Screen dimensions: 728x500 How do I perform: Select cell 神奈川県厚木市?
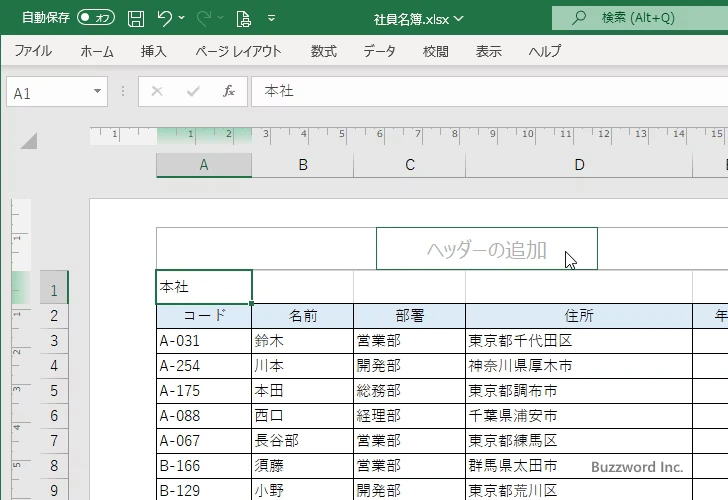click(x=579, y=366)
